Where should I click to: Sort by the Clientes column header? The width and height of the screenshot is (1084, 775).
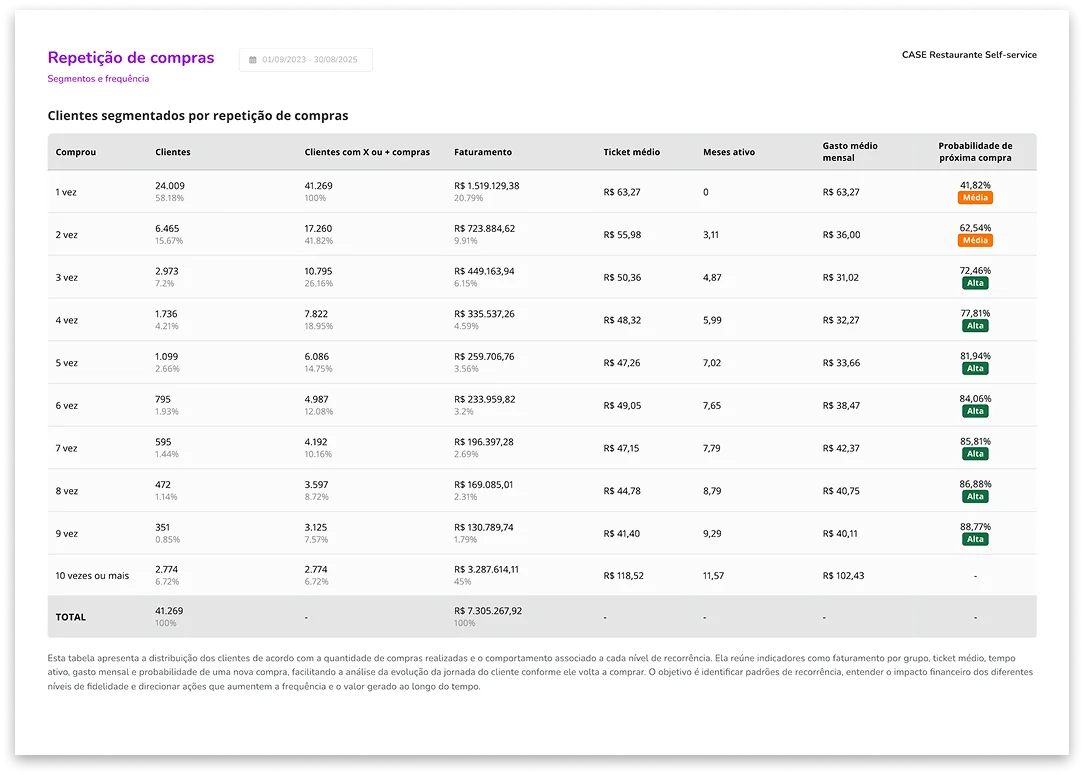173,152
